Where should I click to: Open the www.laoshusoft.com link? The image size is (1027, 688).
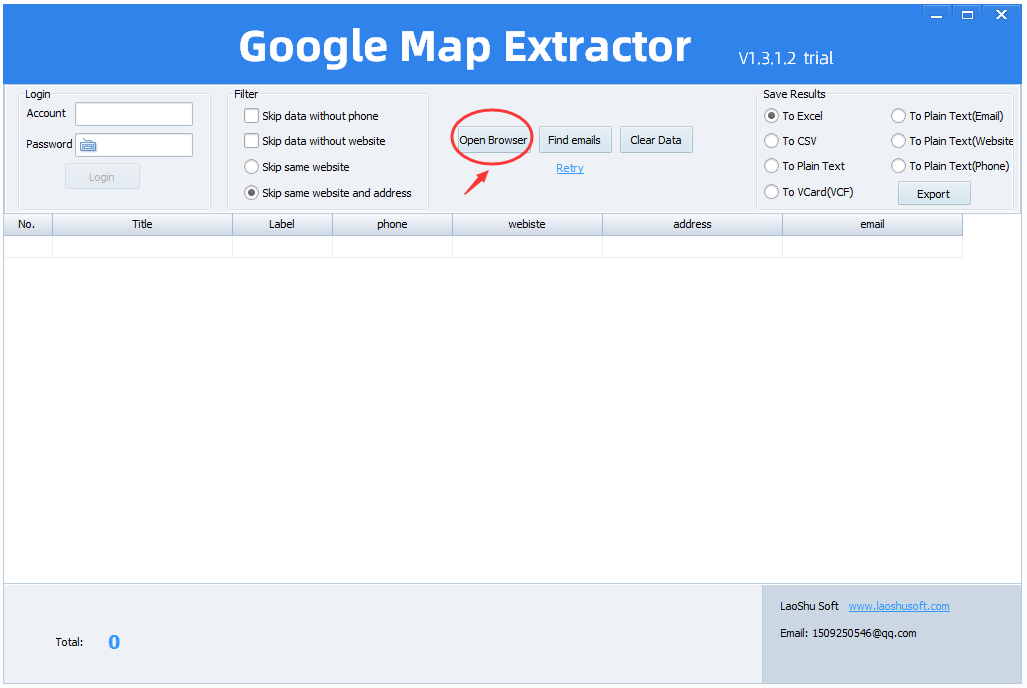898,606
